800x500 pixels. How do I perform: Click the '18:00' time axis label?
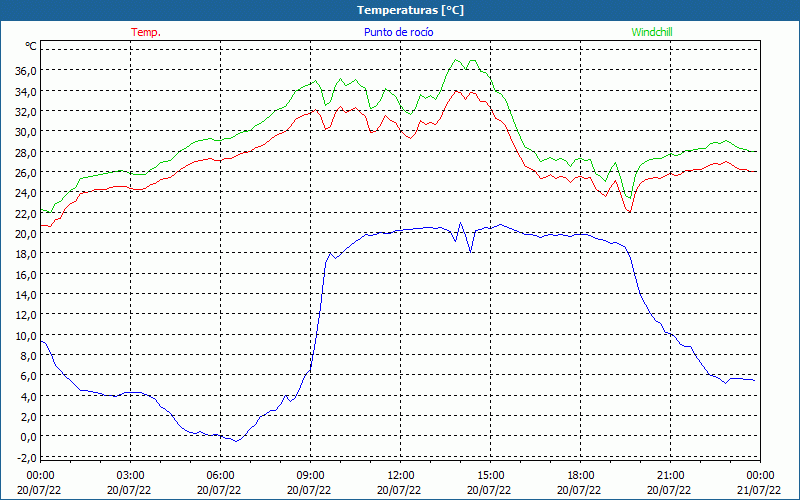(x=581, y=476)
